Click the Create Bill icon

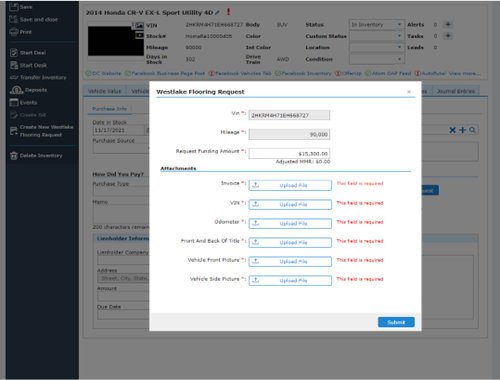click(x=14, y=115)
